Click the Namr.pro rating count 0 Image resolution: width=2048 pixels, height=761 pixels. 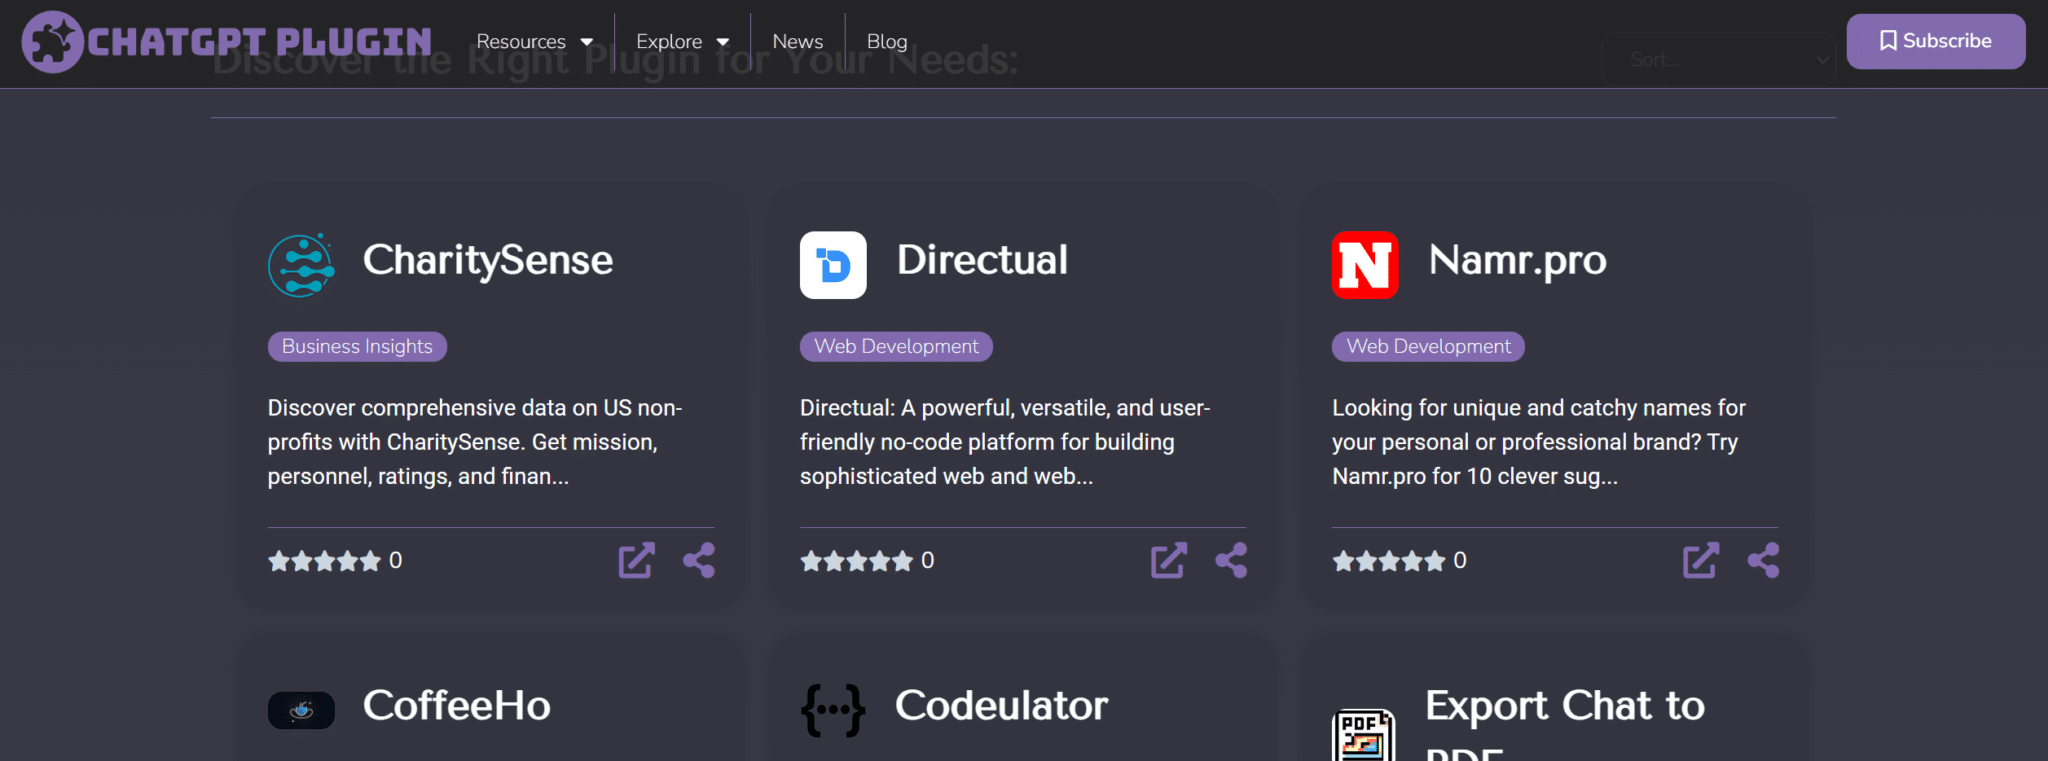pos(1460,561)
